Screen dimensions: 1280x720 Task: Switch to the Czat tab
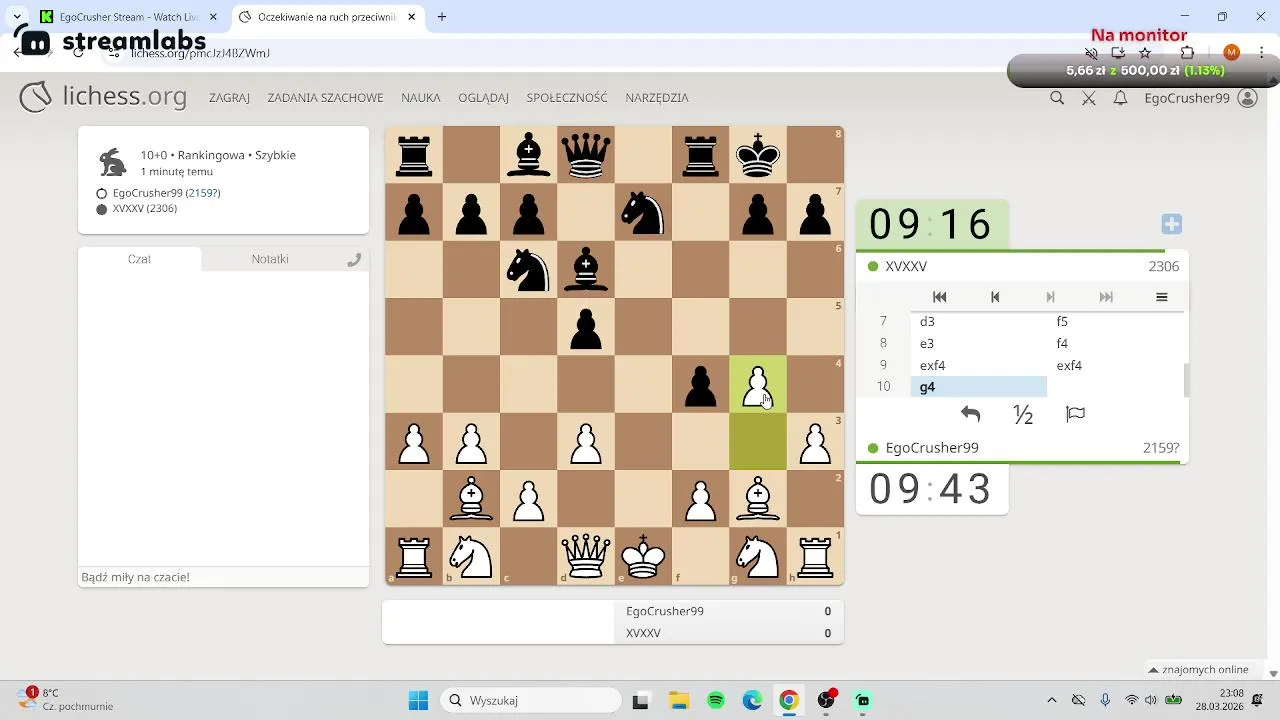pyautogui.click(x=139, y=259)
